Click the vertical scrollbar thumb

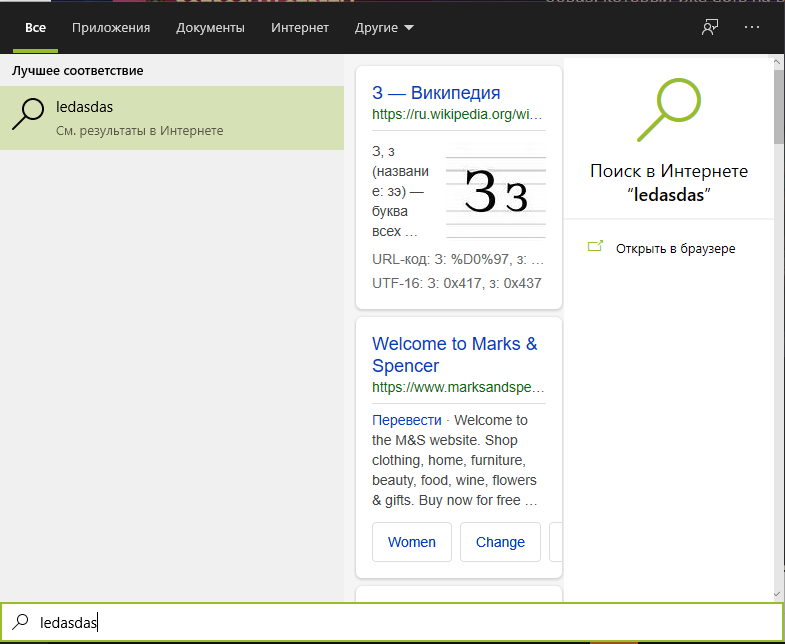coord(778,107)
